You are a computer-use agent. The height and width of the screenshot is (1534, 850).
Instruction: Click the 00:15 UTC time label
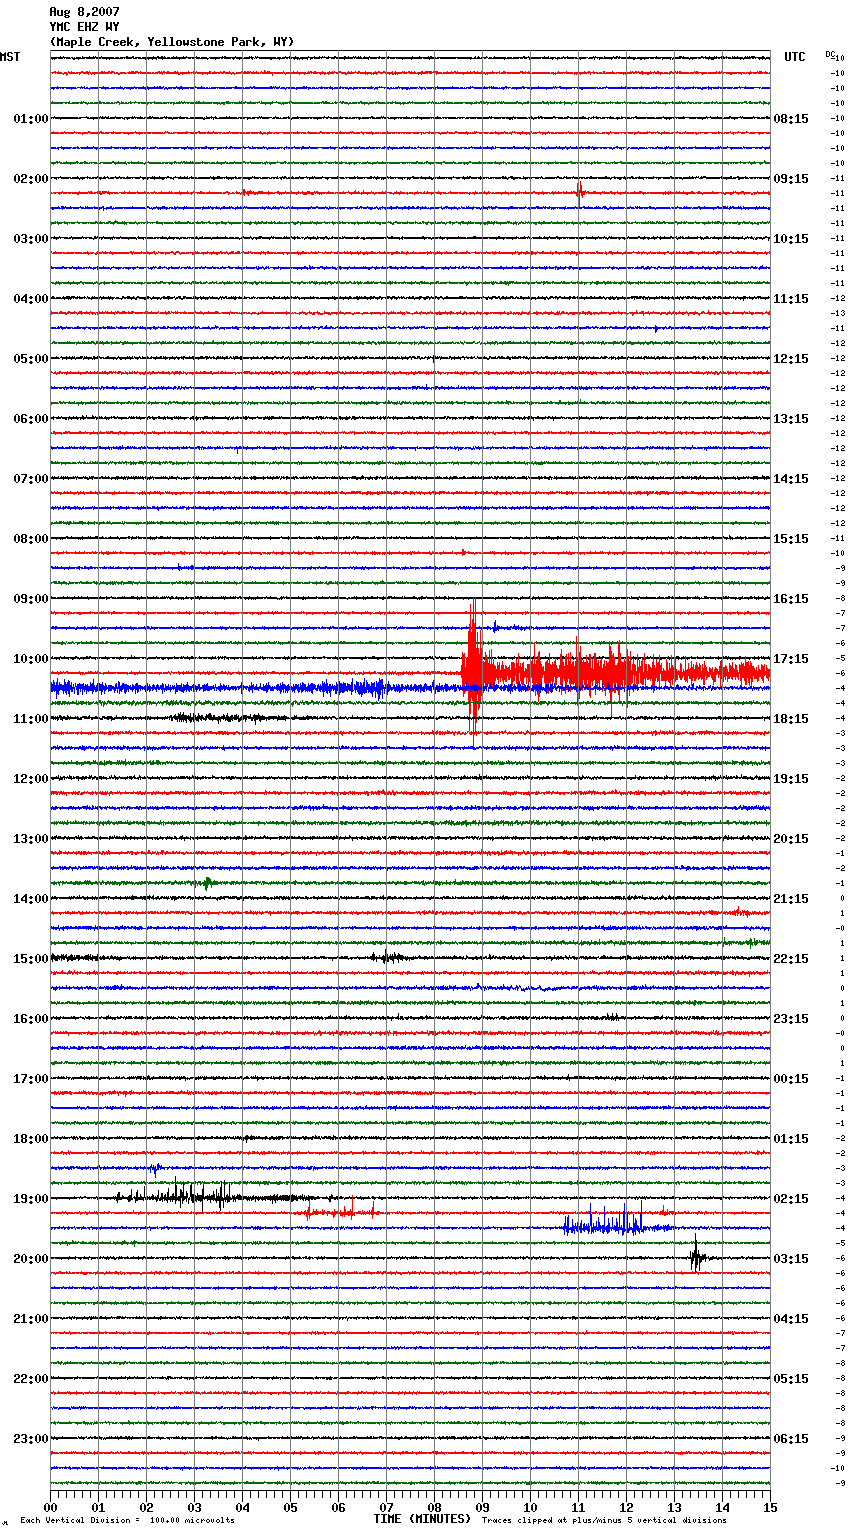[x=791, y=1079]
